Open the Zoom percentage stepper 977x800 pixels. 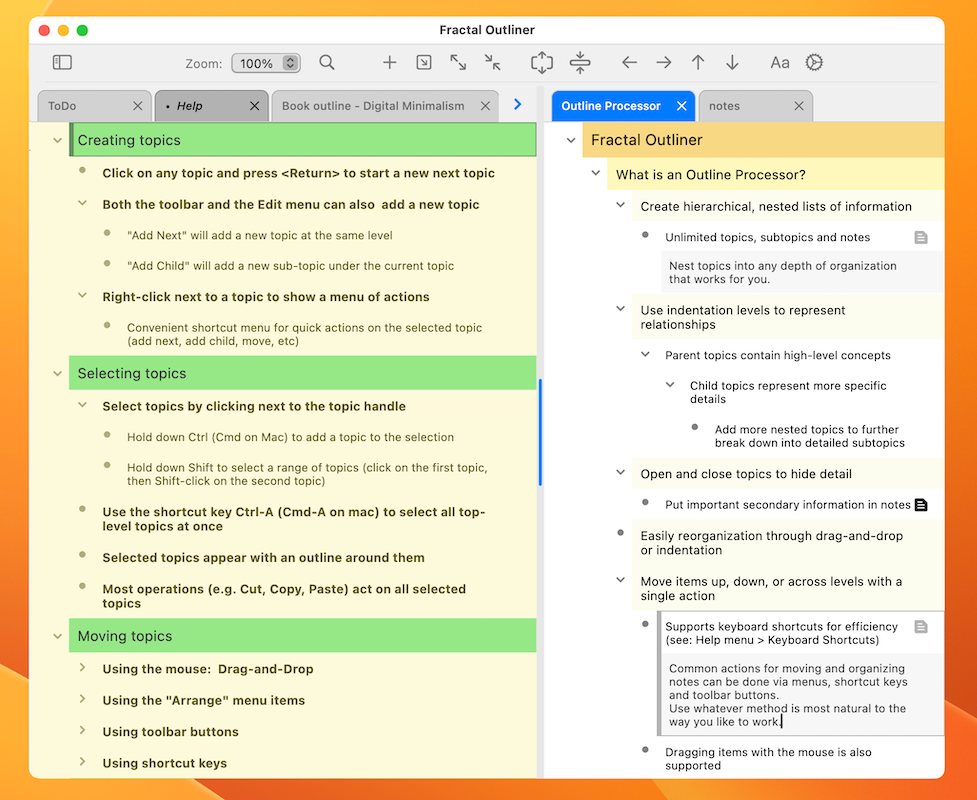pyautogui.click(x=290, y=63)
